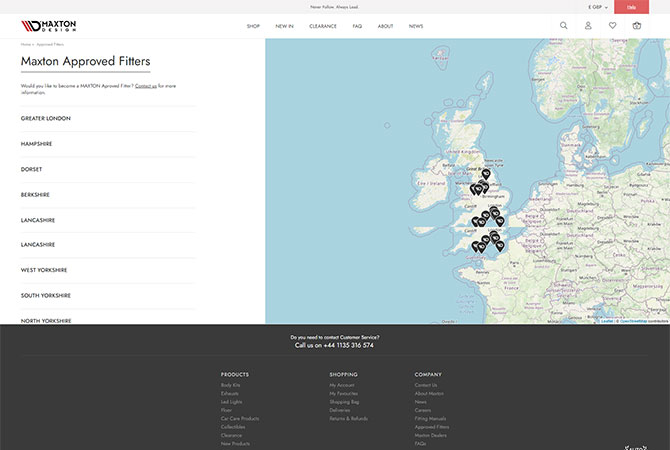
Task: Expand the SOUTH YORKSHIRE fitters row
Action: (x=108, y=296)
